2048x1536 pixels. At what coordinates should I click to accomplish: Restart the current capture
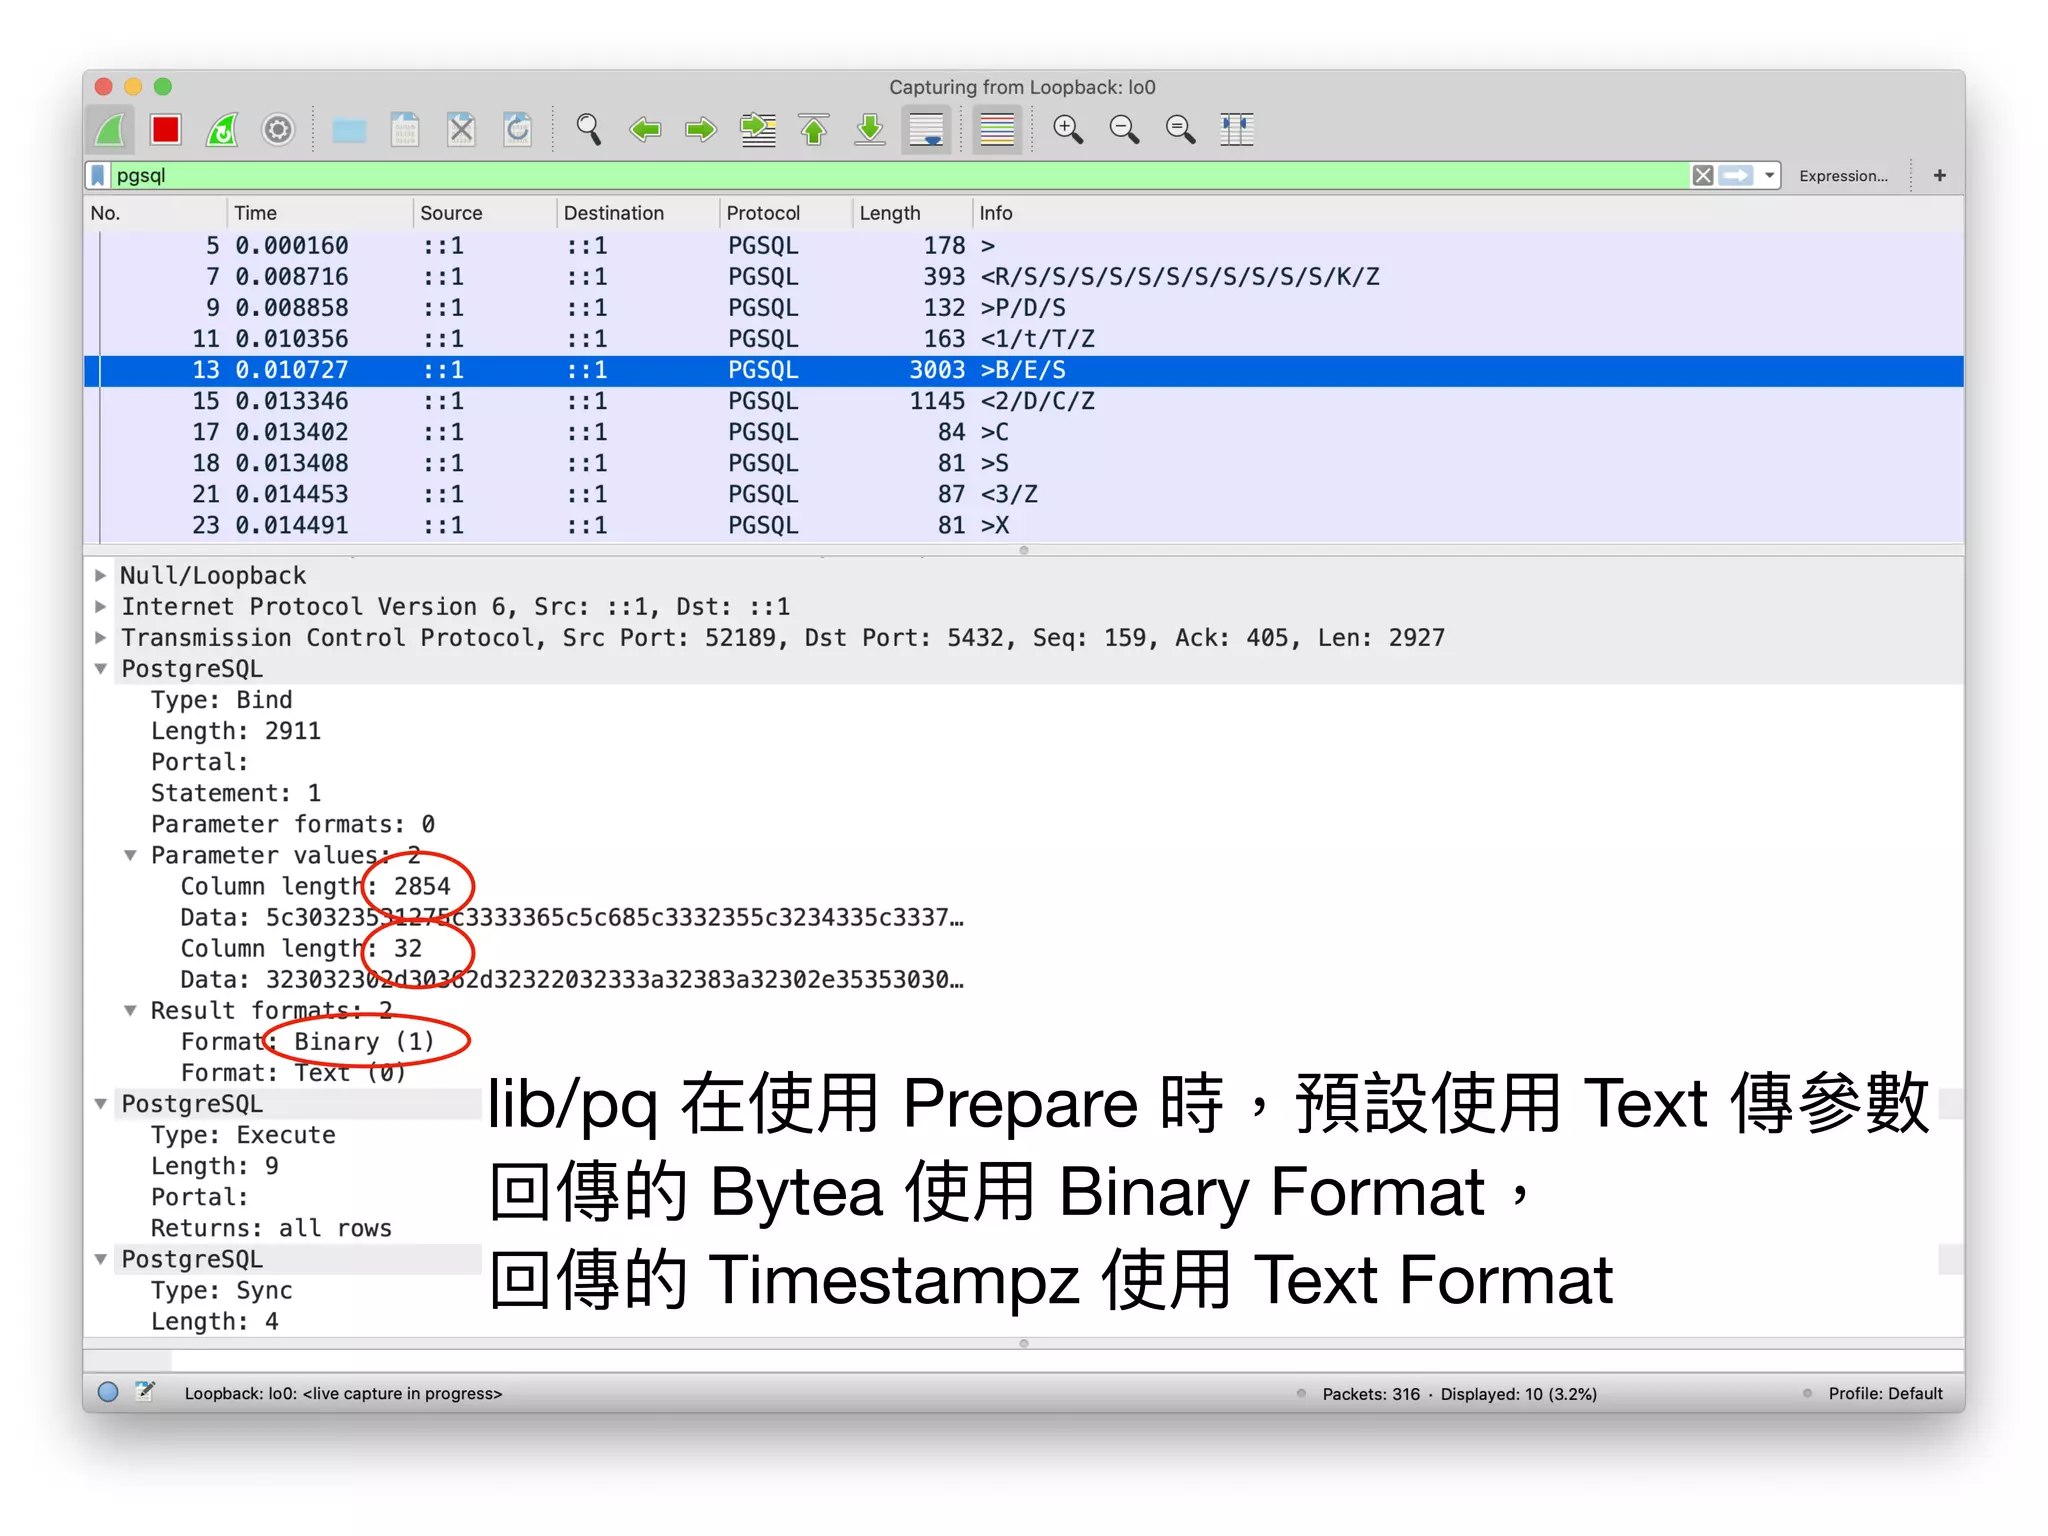[222, 130]
